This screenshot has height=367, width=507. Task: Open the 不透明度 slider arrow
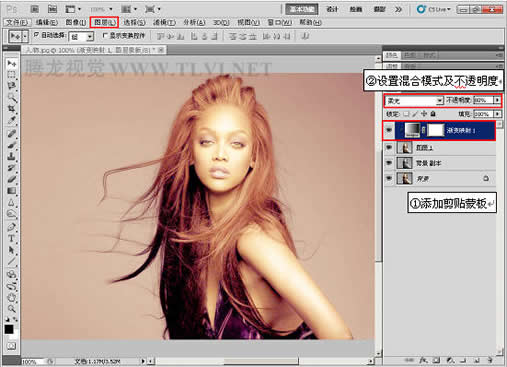click(x=497, y=100)
